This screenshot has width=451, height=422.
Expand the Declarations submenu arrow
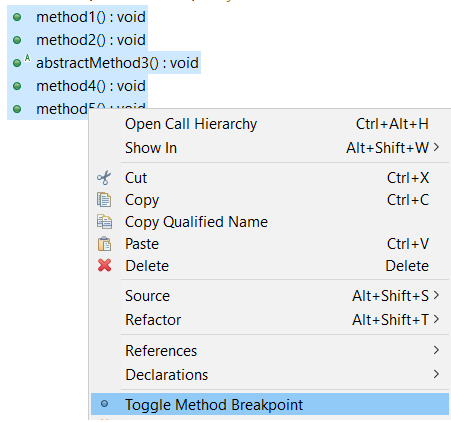(436, 374)
